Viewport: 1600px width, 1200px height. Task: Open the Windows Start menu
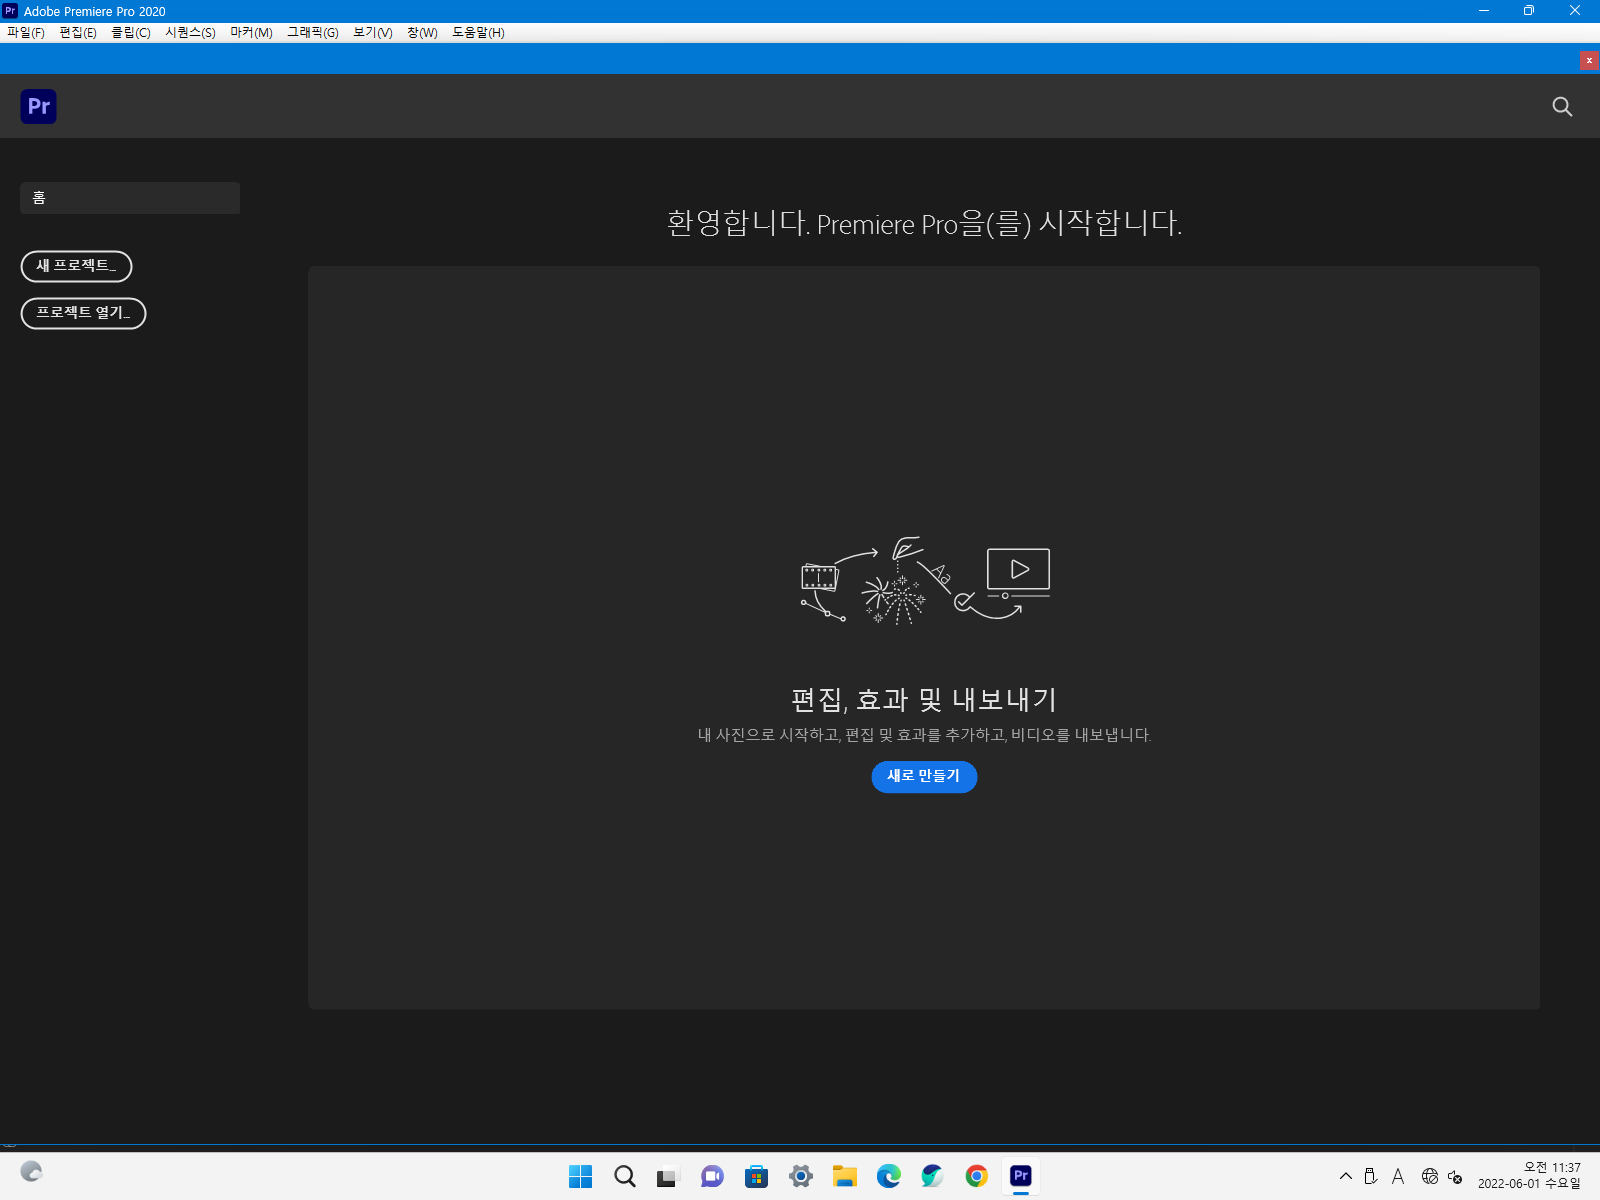pos(580,1176)
